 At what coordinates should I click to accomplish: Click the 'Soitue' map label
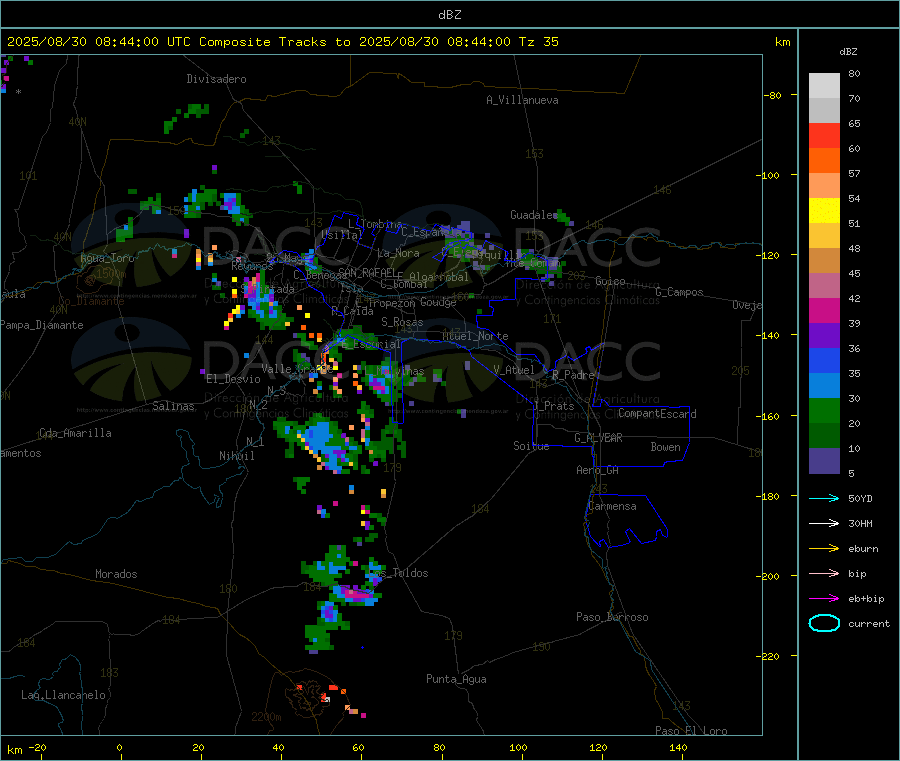[x=531, y=446]
